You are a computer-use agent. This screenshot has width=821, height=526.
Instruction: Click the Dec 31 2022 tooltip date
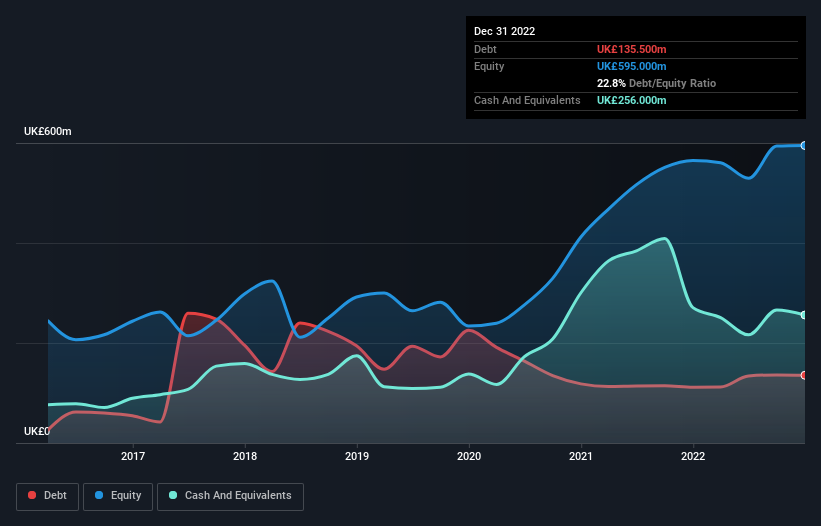point(505,31)
